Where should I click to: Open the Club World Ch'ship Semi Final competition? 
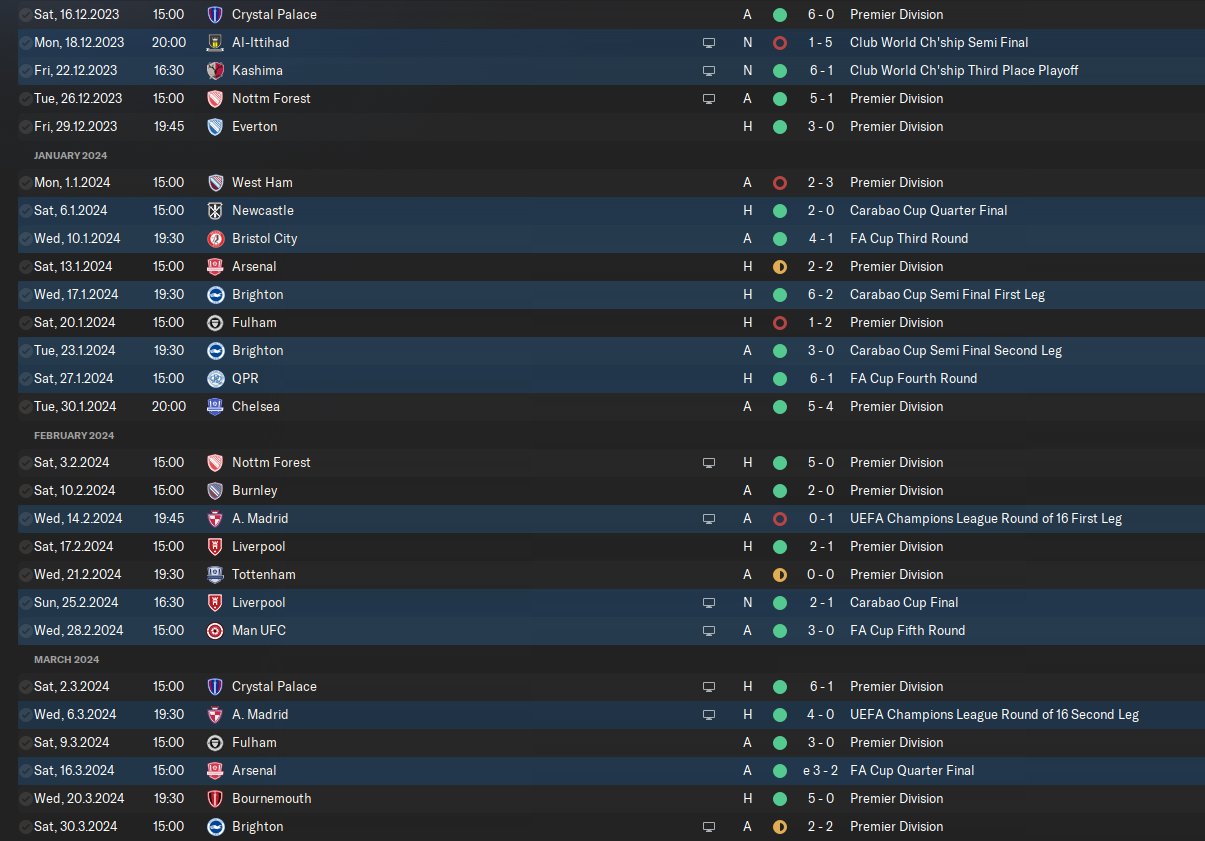coord(939,43)
